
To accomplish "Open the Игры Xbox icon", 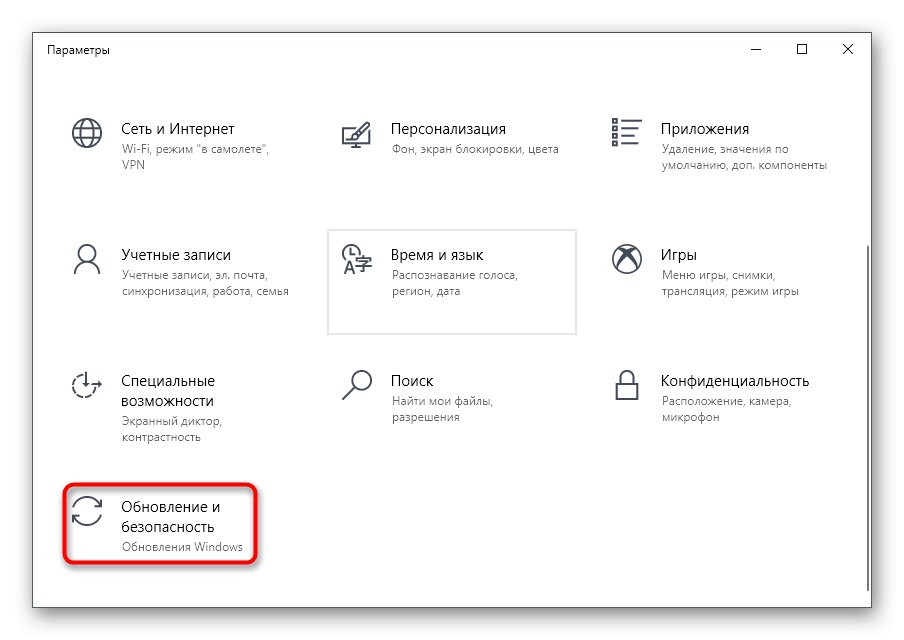I will click(x=627, y=259).
